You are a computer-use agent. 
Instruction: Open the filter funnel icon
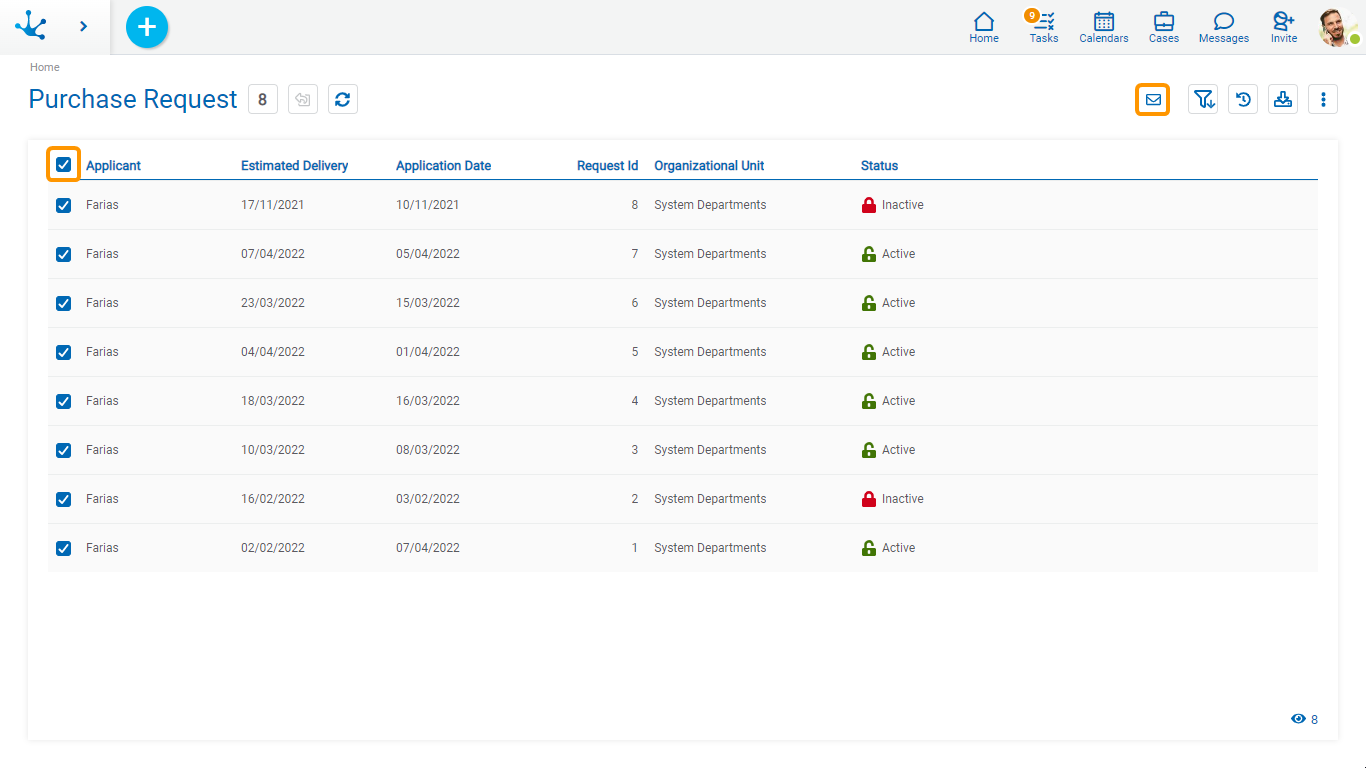coord(1203,99)
